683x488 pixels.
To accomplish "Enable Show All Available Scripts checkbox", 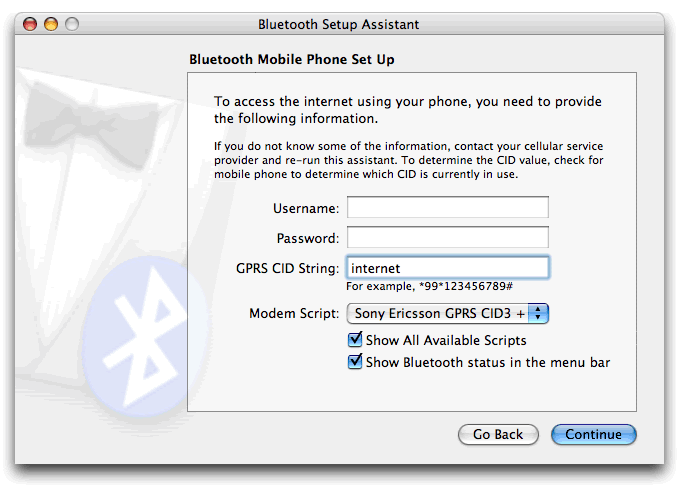I will point(355,341).
